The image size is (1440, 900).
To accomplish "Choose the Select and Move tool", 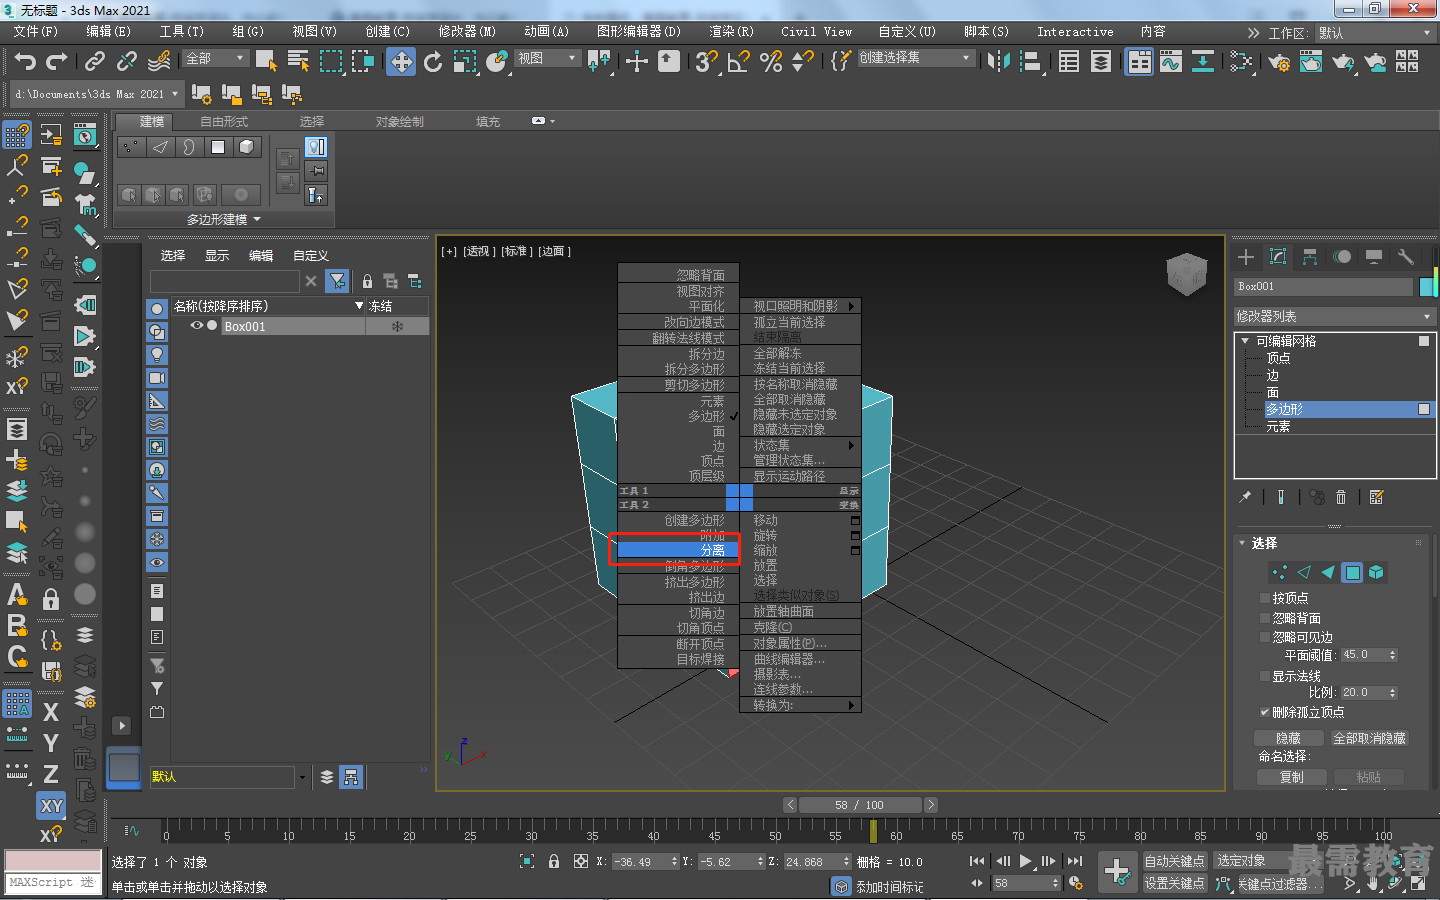I will click(x=401, y=62).
